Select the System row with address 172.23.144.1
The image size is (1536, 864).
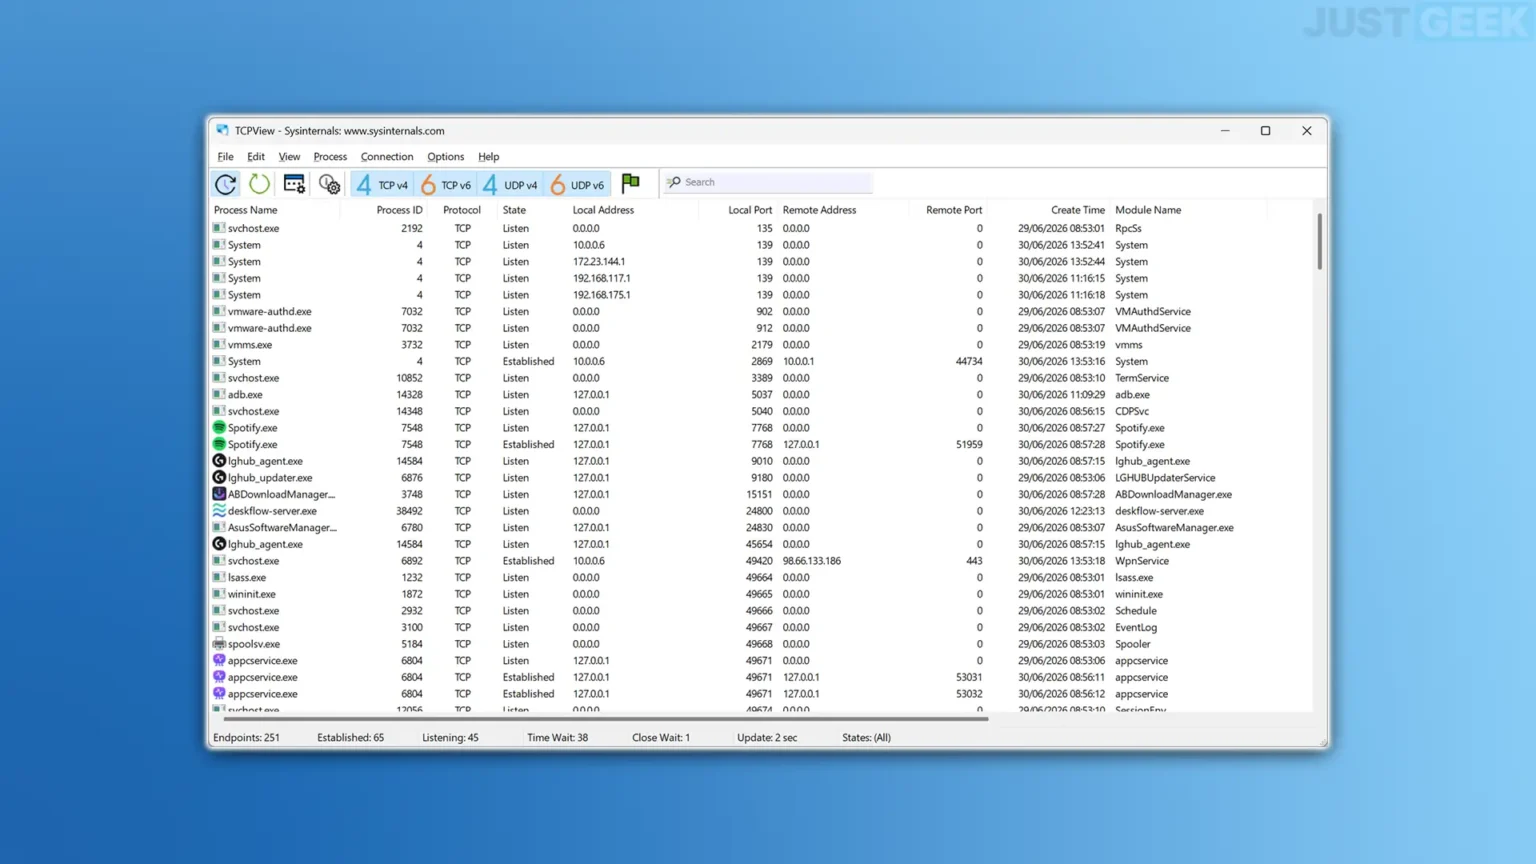tap(760, 261)
